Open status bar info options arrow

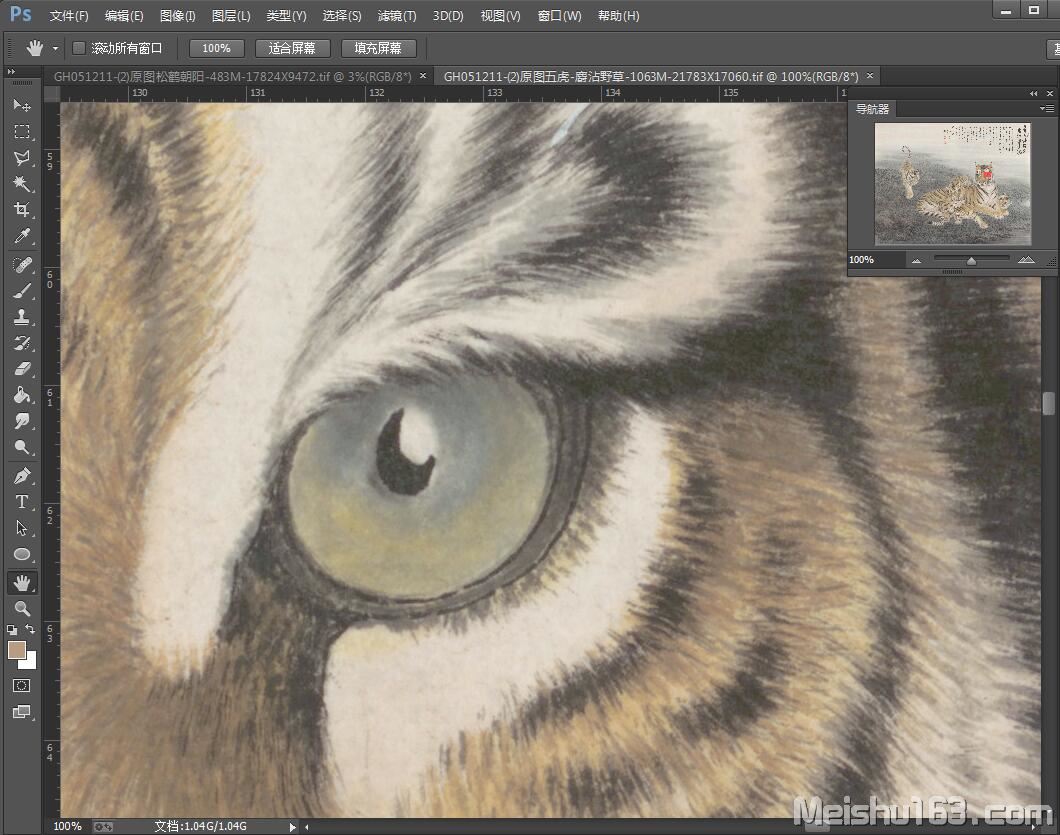coord(292,827)
